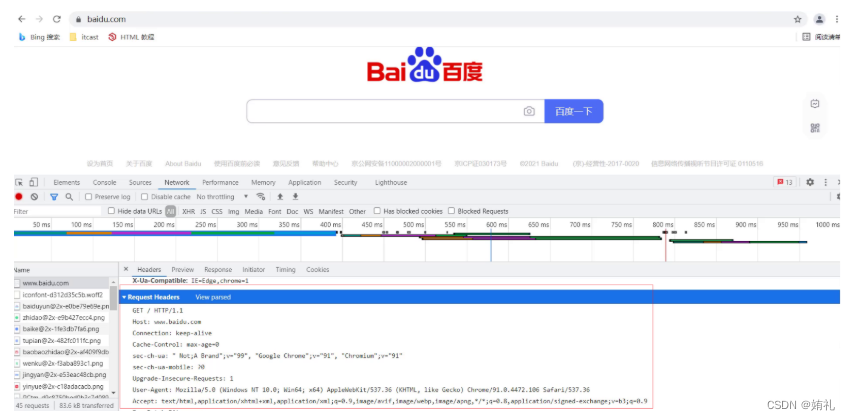Click the export HAR download arrow
Image resolution: width=850 pixels, height=420 pixels.
coord(295,197)
